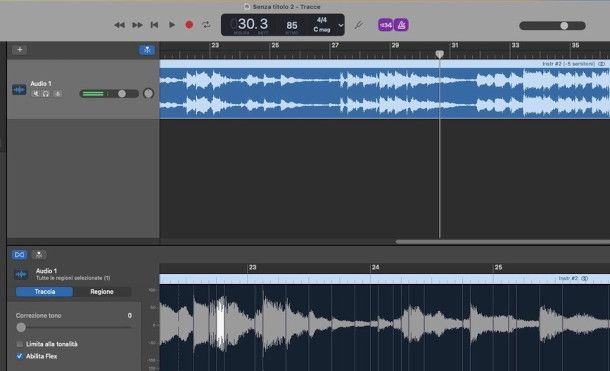Fast forward the project
The width and height of the screenshot is (610, 371).
(137, 25)
